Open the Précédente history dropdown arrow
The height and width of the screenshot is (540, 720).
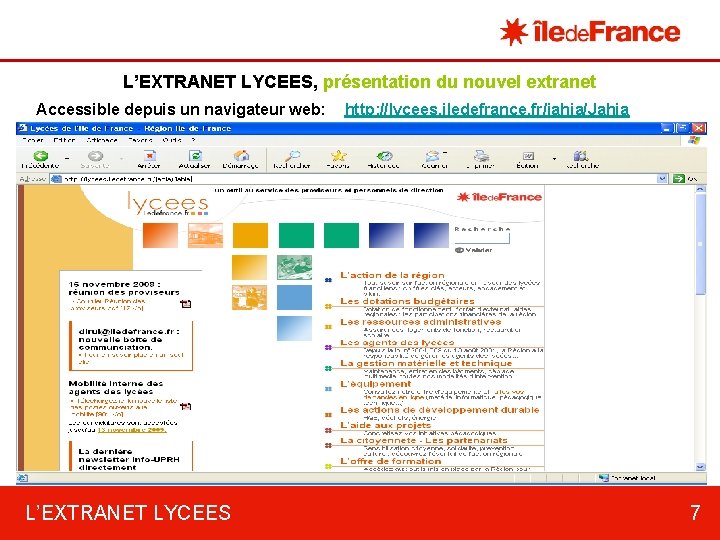[x=68, y=158]
